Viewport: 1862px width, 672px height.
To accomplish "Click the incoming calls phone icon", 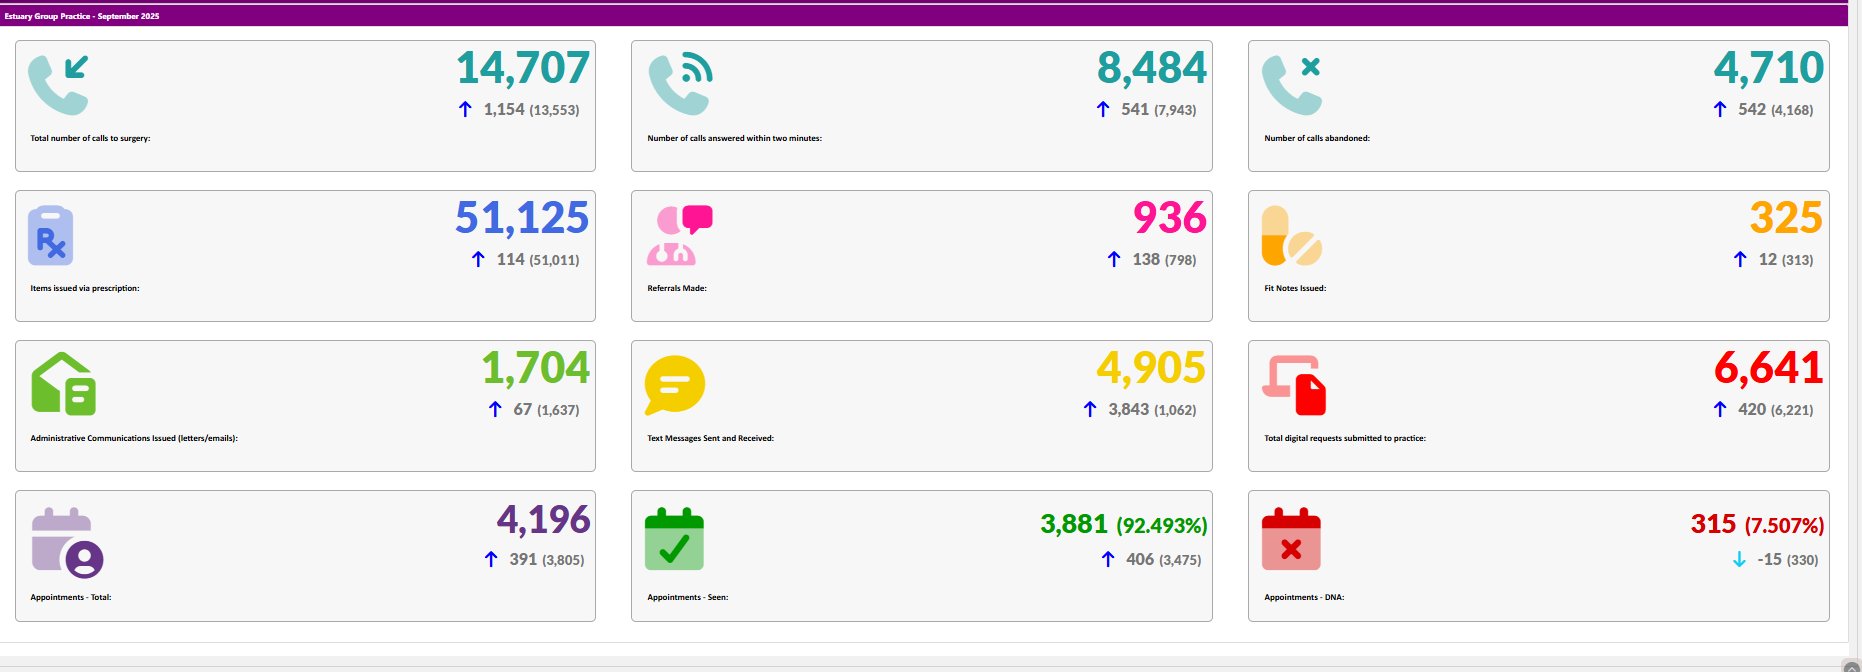I will point(58,85).
